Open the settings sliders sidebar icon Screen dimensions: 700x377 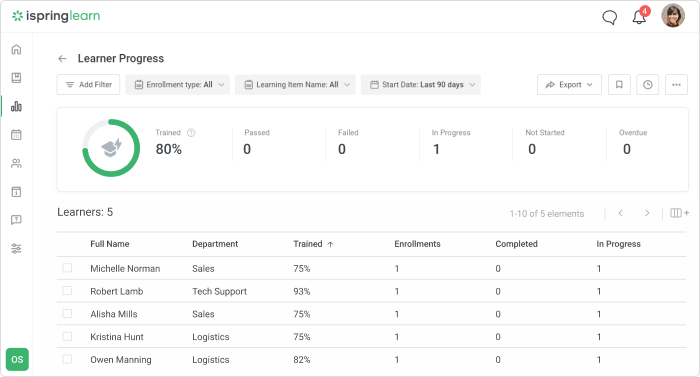click(16, 248)
